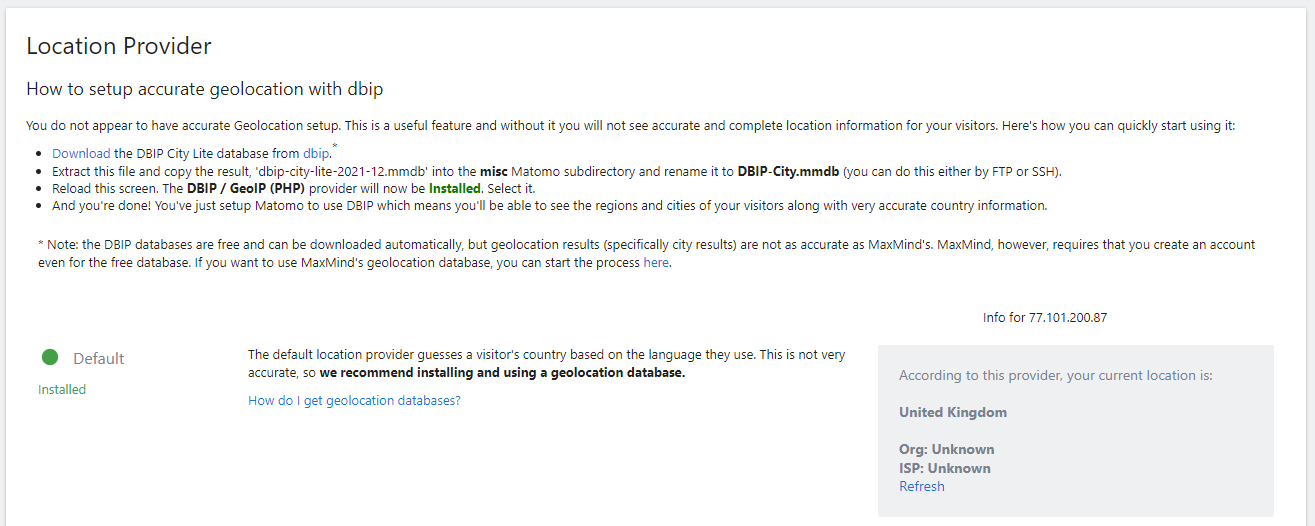The width and height of the screenshot is (1315, 526).
Task: Click the green Installed status under Default
Action: tap(62, 389)
